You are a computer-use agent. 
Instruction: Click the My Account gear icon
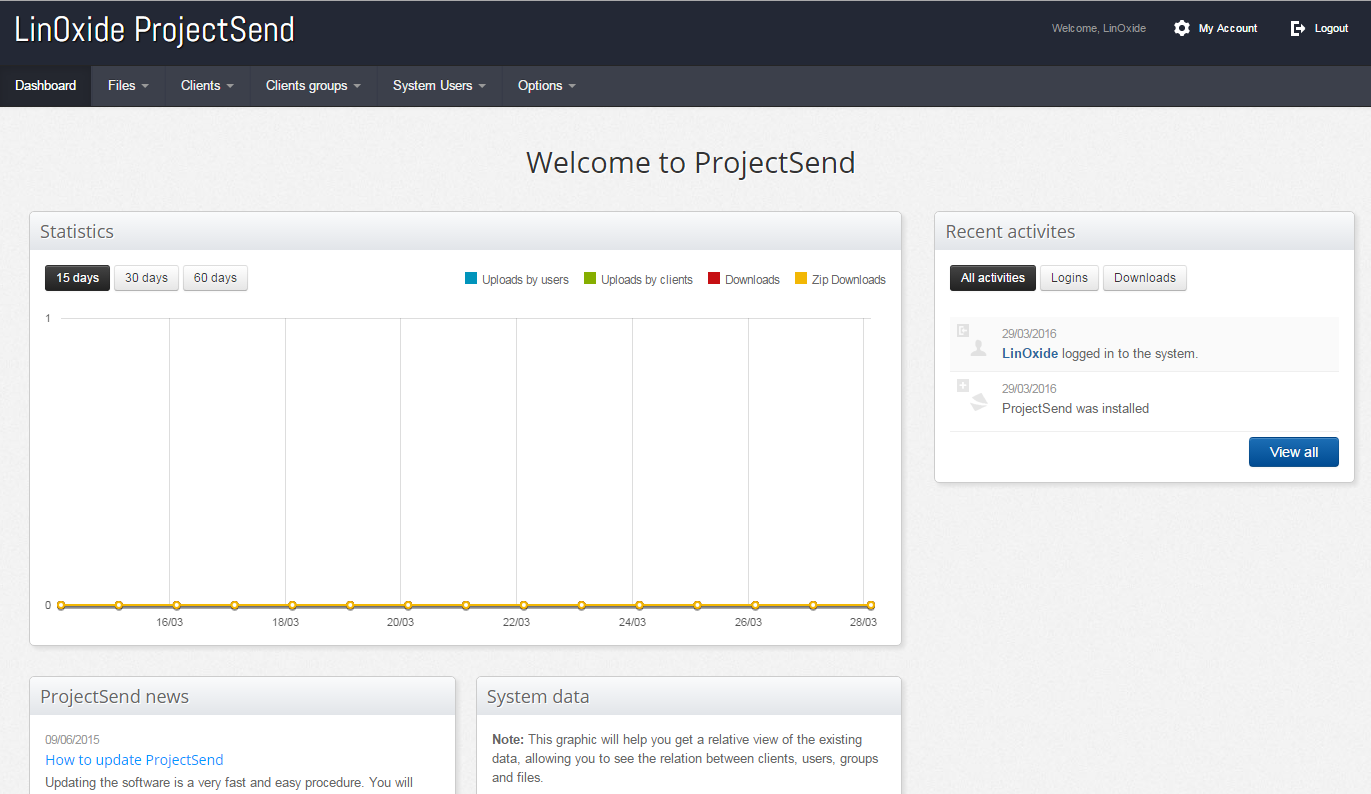tap(1182, 28)
